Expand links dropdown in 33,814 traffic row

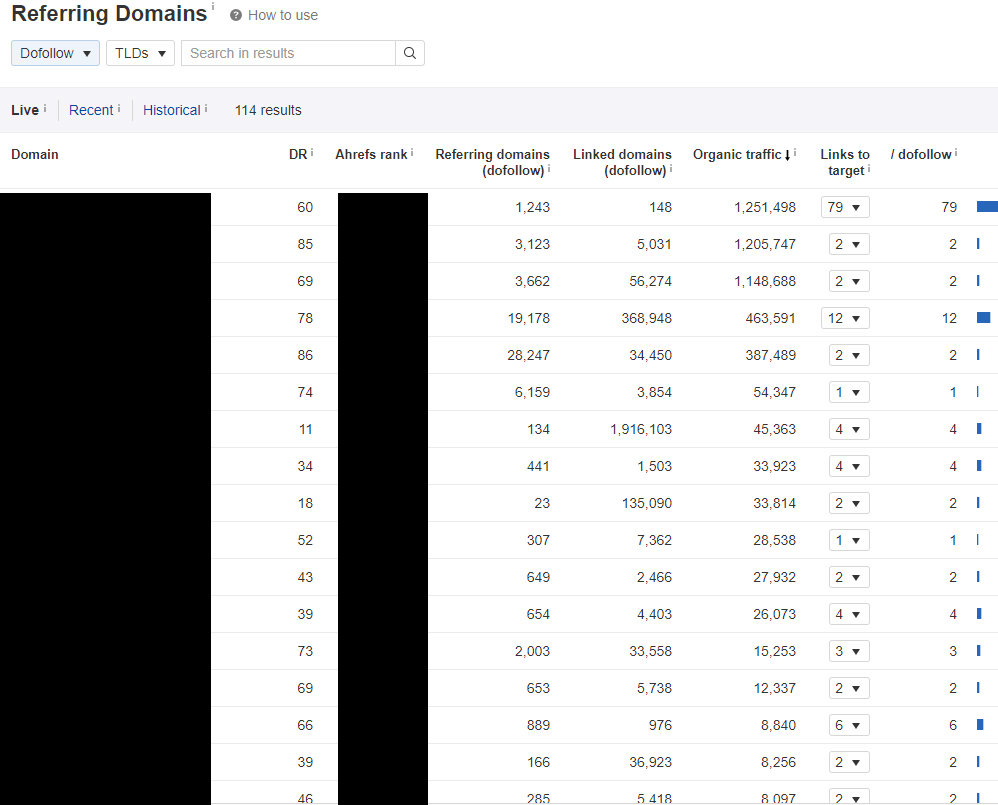pos(848,503)
